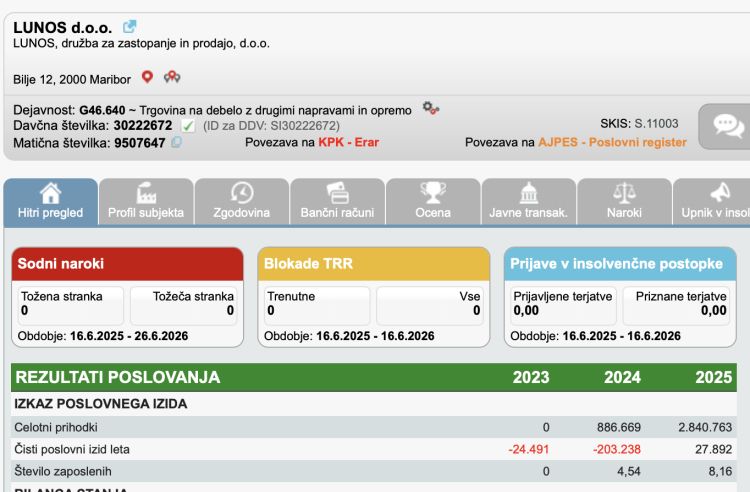Click the Blokade TRR header
The image size is (750, 492).
pyautogui.click(x=374, y=264)
